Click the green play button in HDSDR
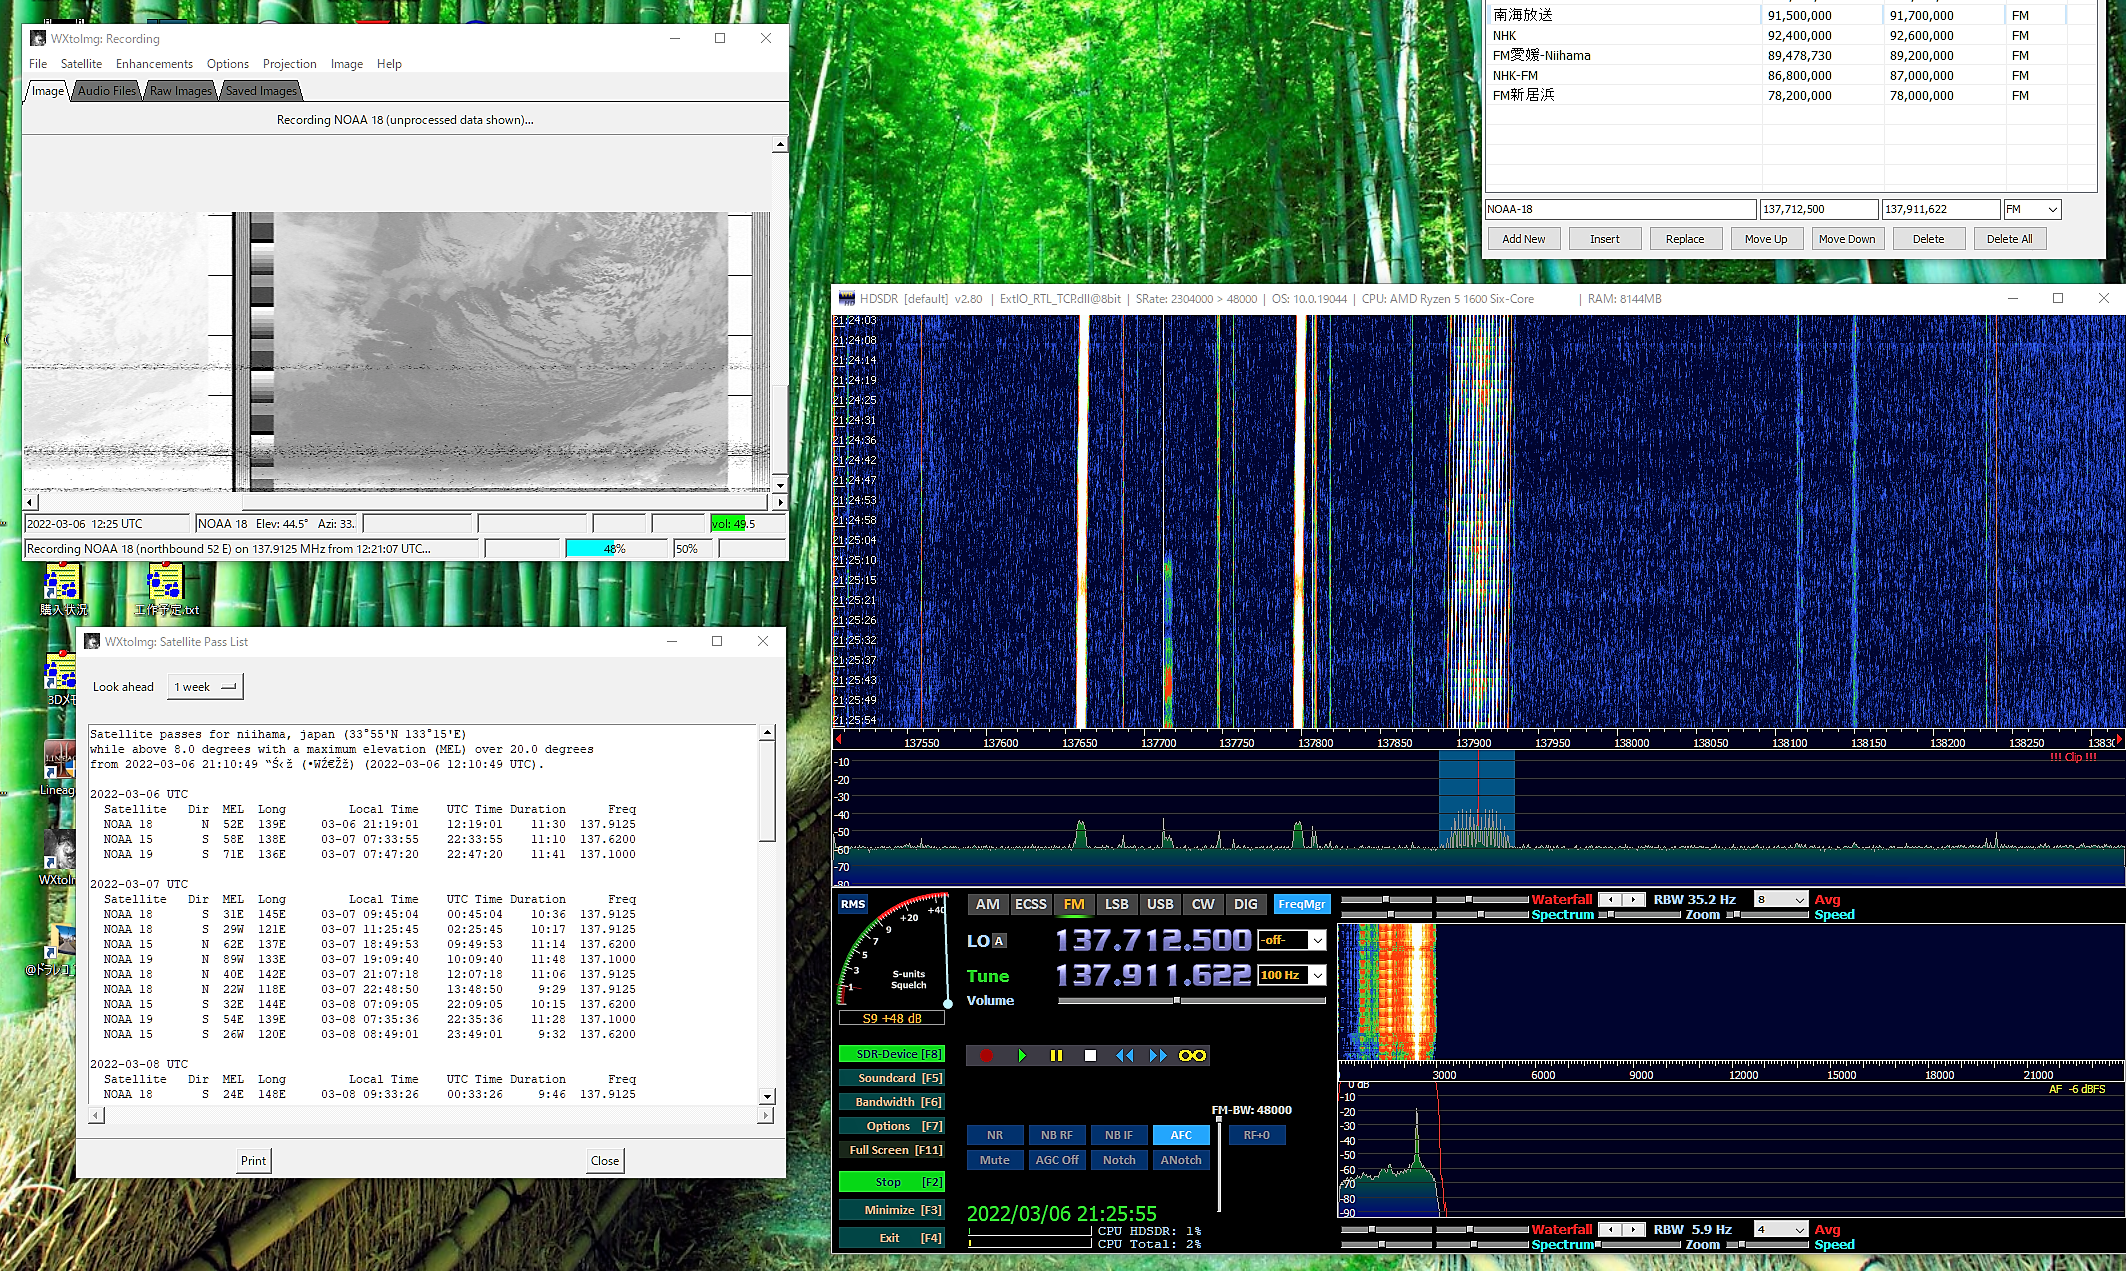Viewport: 2126px width, 1271px height. click(x=1021, y=1055)
